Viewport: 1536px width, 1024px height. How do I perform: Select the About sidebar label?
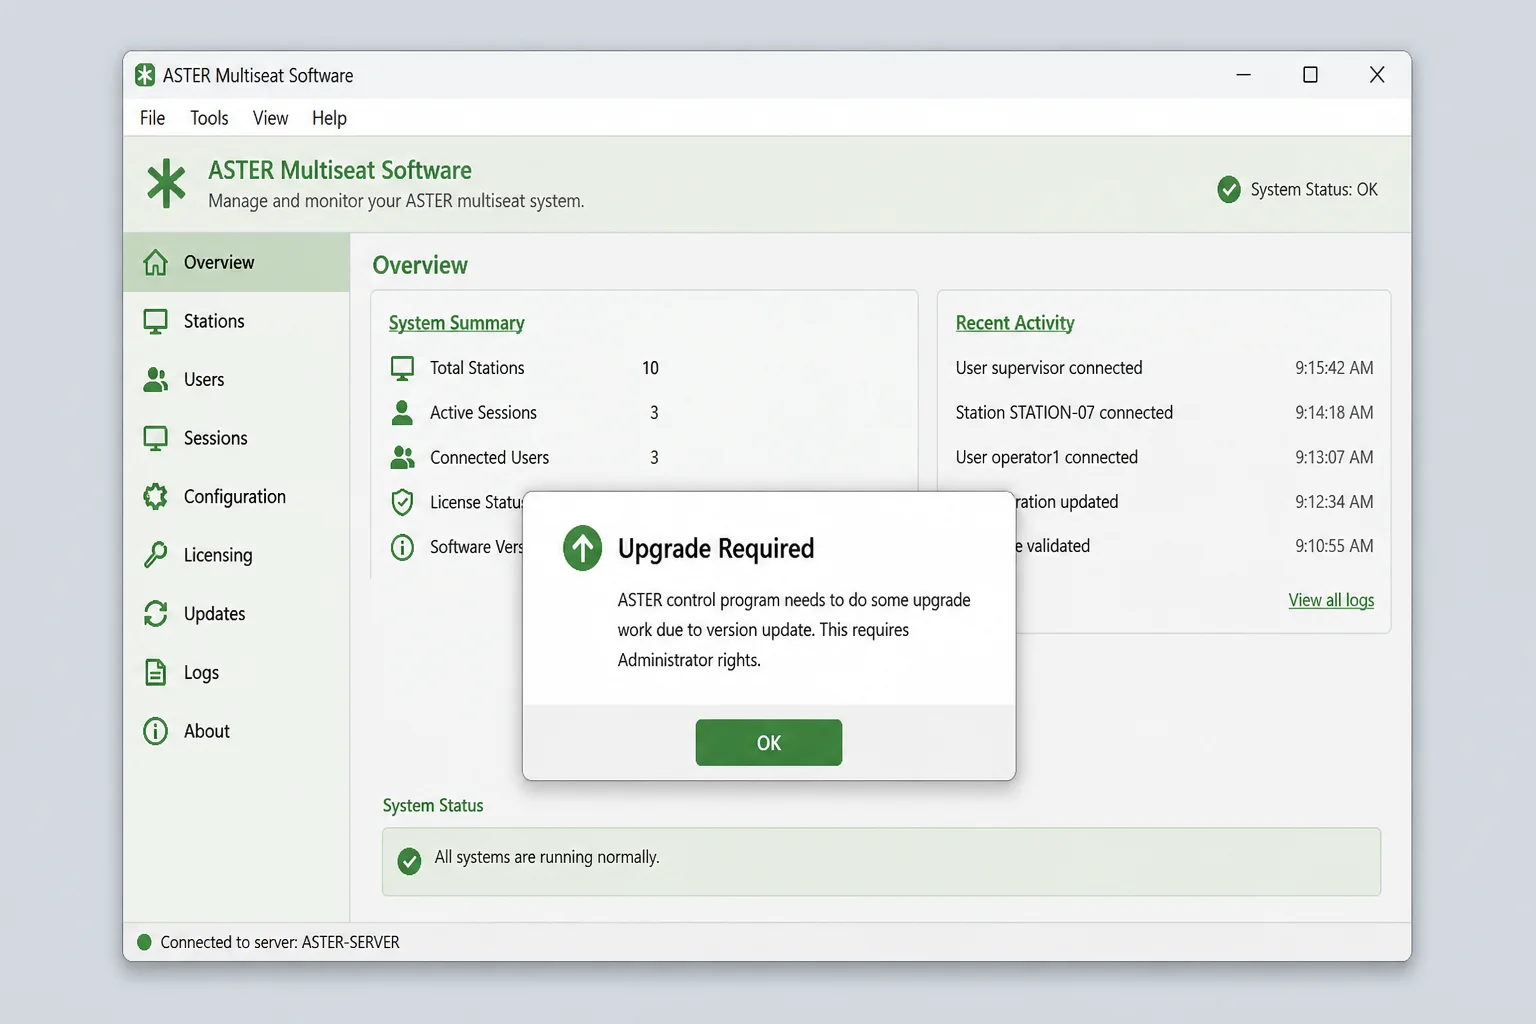(x=207, y=731)
